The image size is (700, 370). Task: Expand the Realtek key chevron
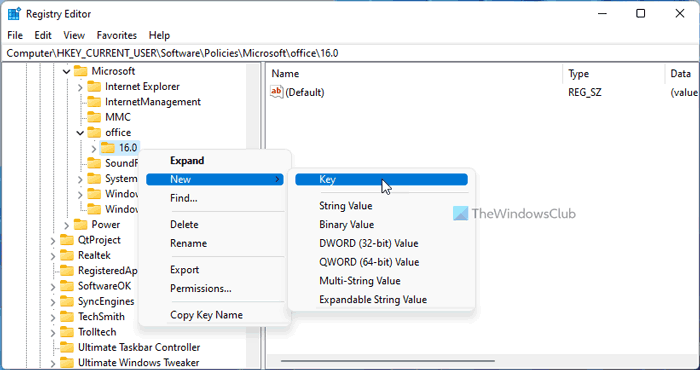(53, 256)
